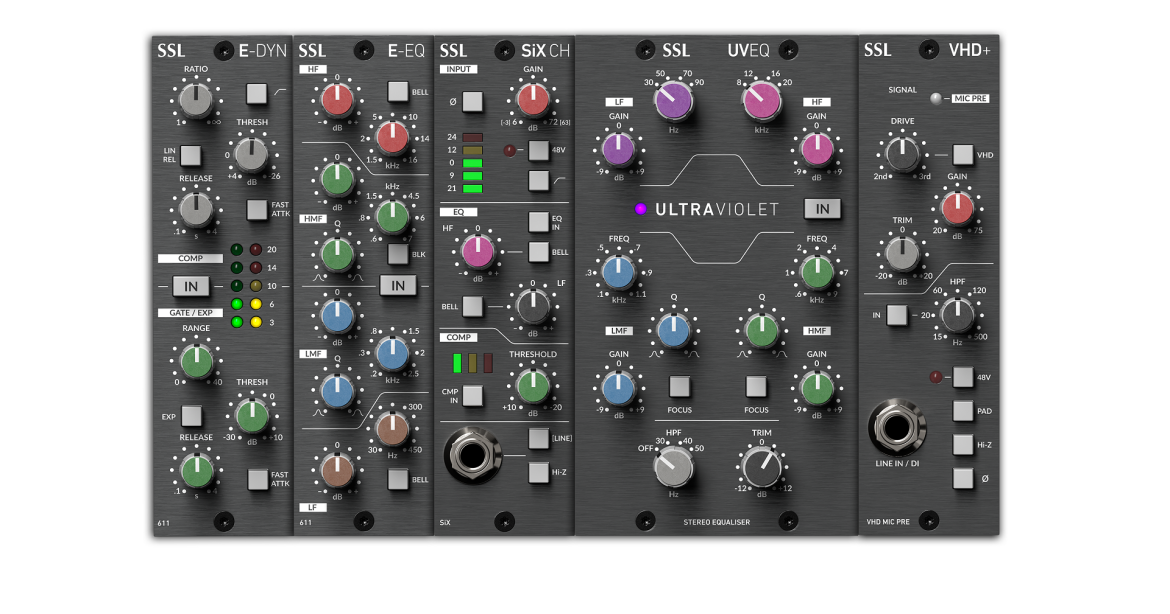This screenshot has height=614, width=1170.
Task: Toggle the compressor FAST ATTK button on E-DYN
Action: click(x=257, y=210)
